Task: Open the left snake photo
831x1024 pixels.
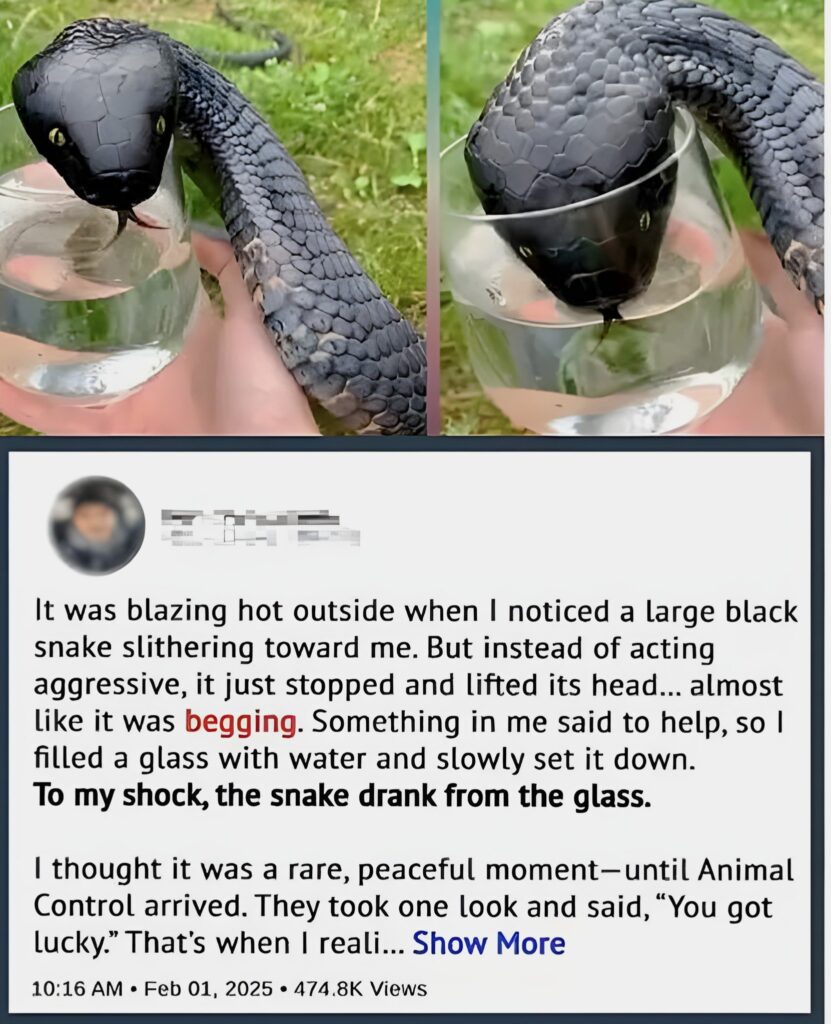Action: [x=213, y=217]
